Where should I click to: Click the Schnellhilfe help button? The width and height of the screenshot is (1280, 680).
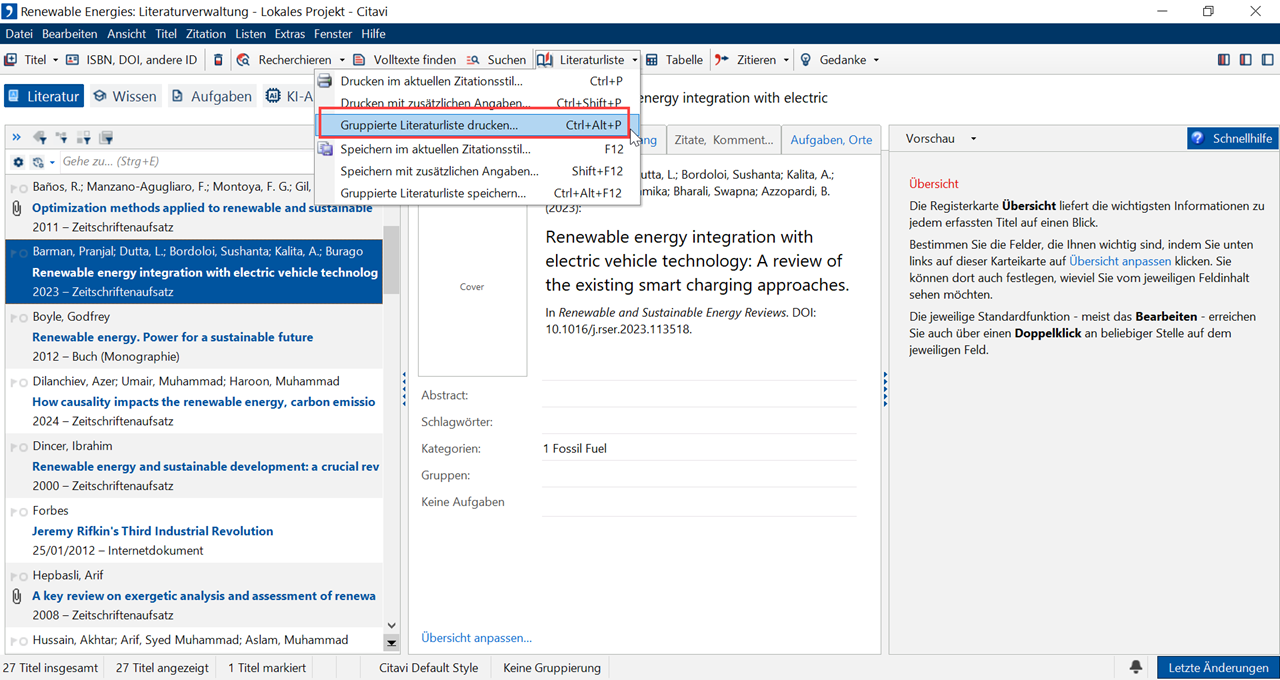[1232, 138]
